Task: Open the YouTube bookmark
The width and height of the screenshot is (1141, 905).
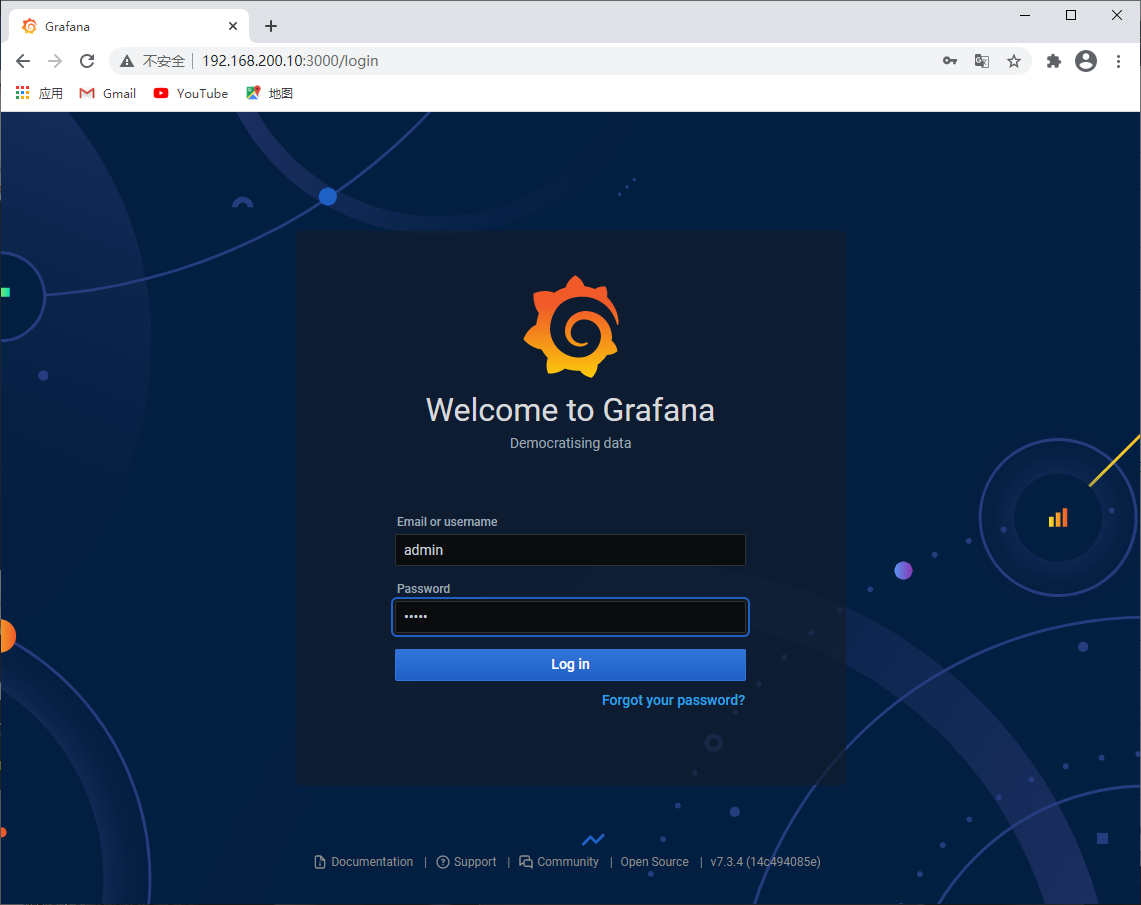Action: click(191, 93)
